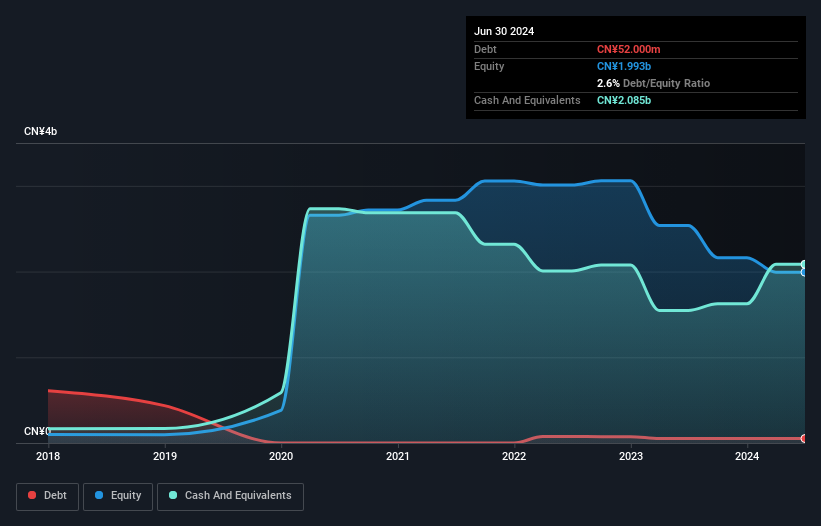Toggle the Cash And Equivalents legend button

230,496
